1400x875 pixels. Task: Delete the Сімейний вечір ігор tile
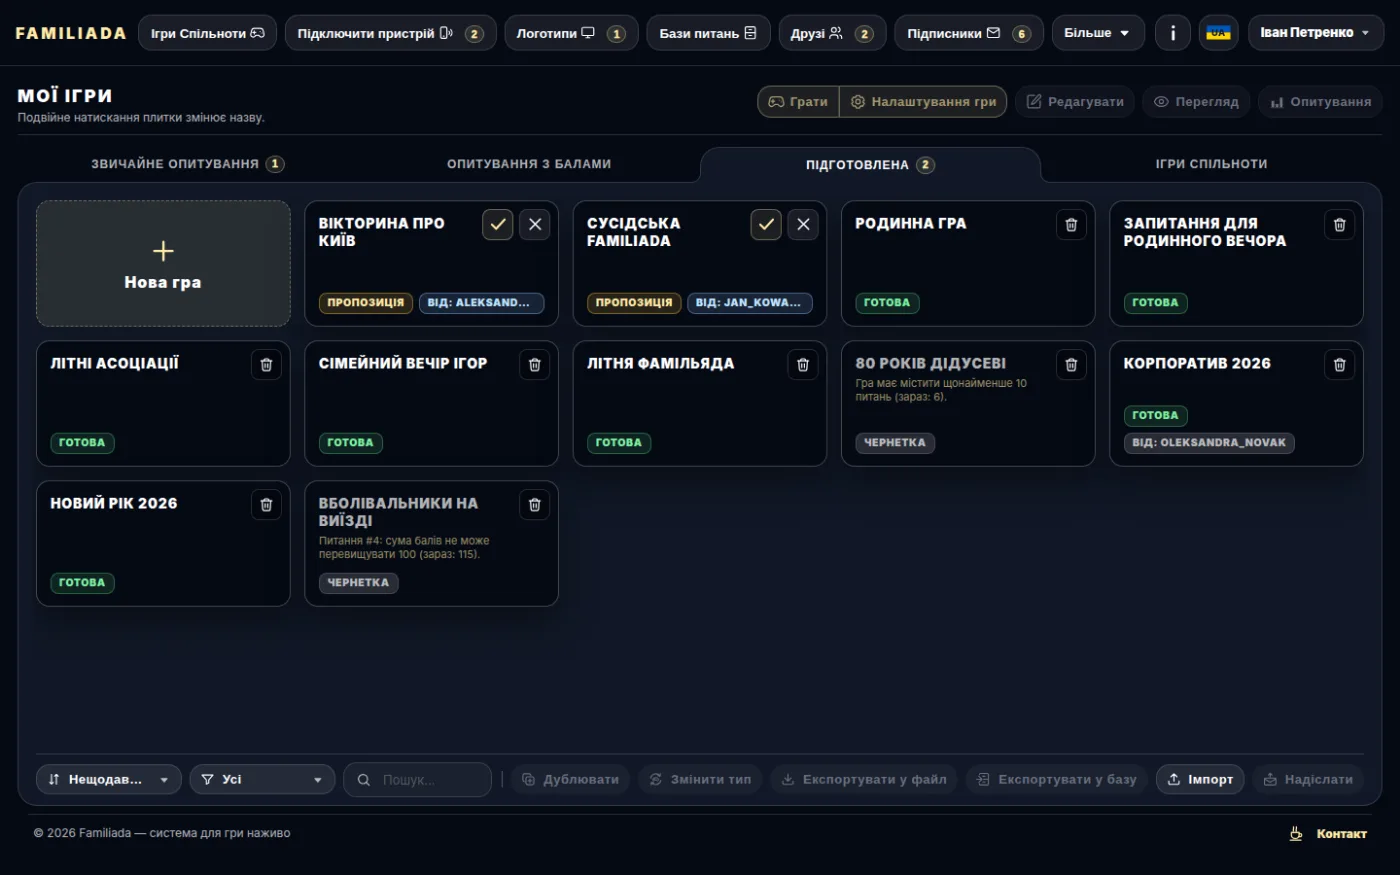coord(535,365)
